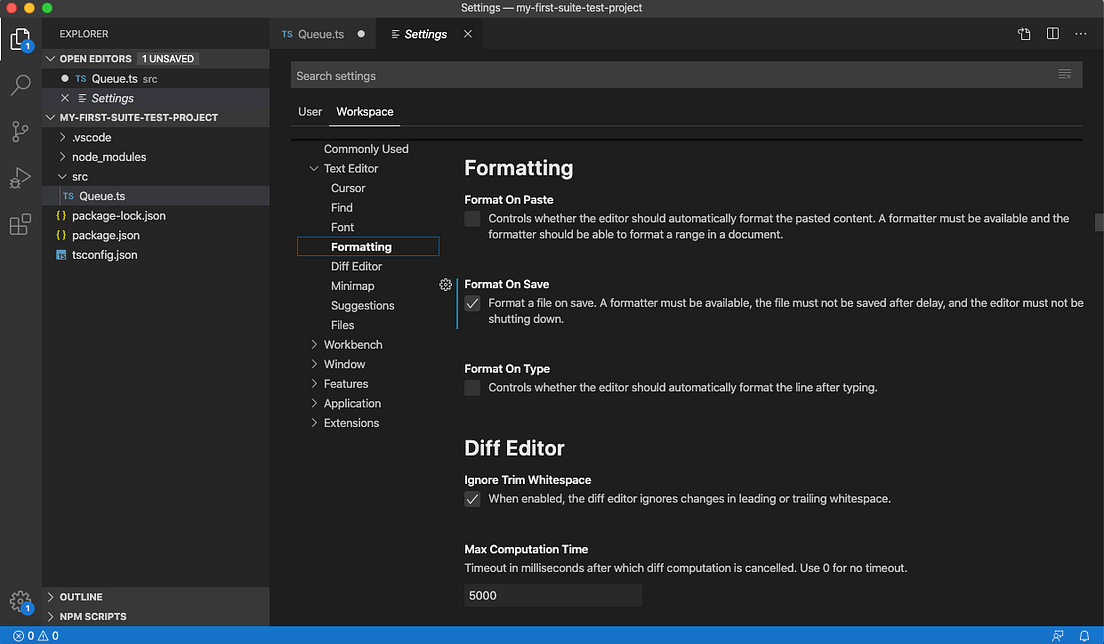Click the settings editor scrollbar thumb
The image size is (1104, 644).
coord(1099,222)
